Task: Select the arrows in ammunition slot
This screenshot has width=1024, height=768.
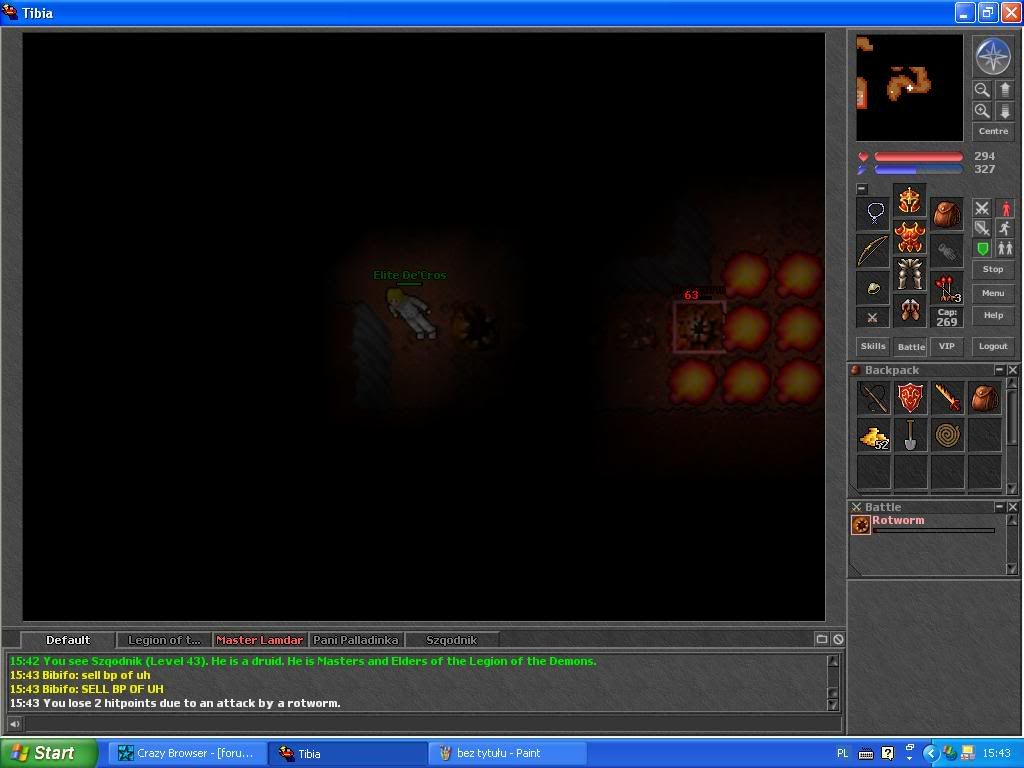Action: [946, 287]
